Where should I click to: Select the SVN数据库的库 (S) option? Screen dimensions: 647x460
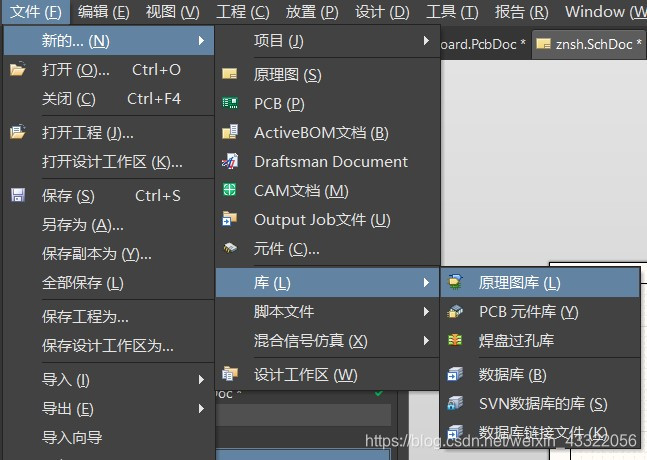pyautogui.click(x=540, y=403)
